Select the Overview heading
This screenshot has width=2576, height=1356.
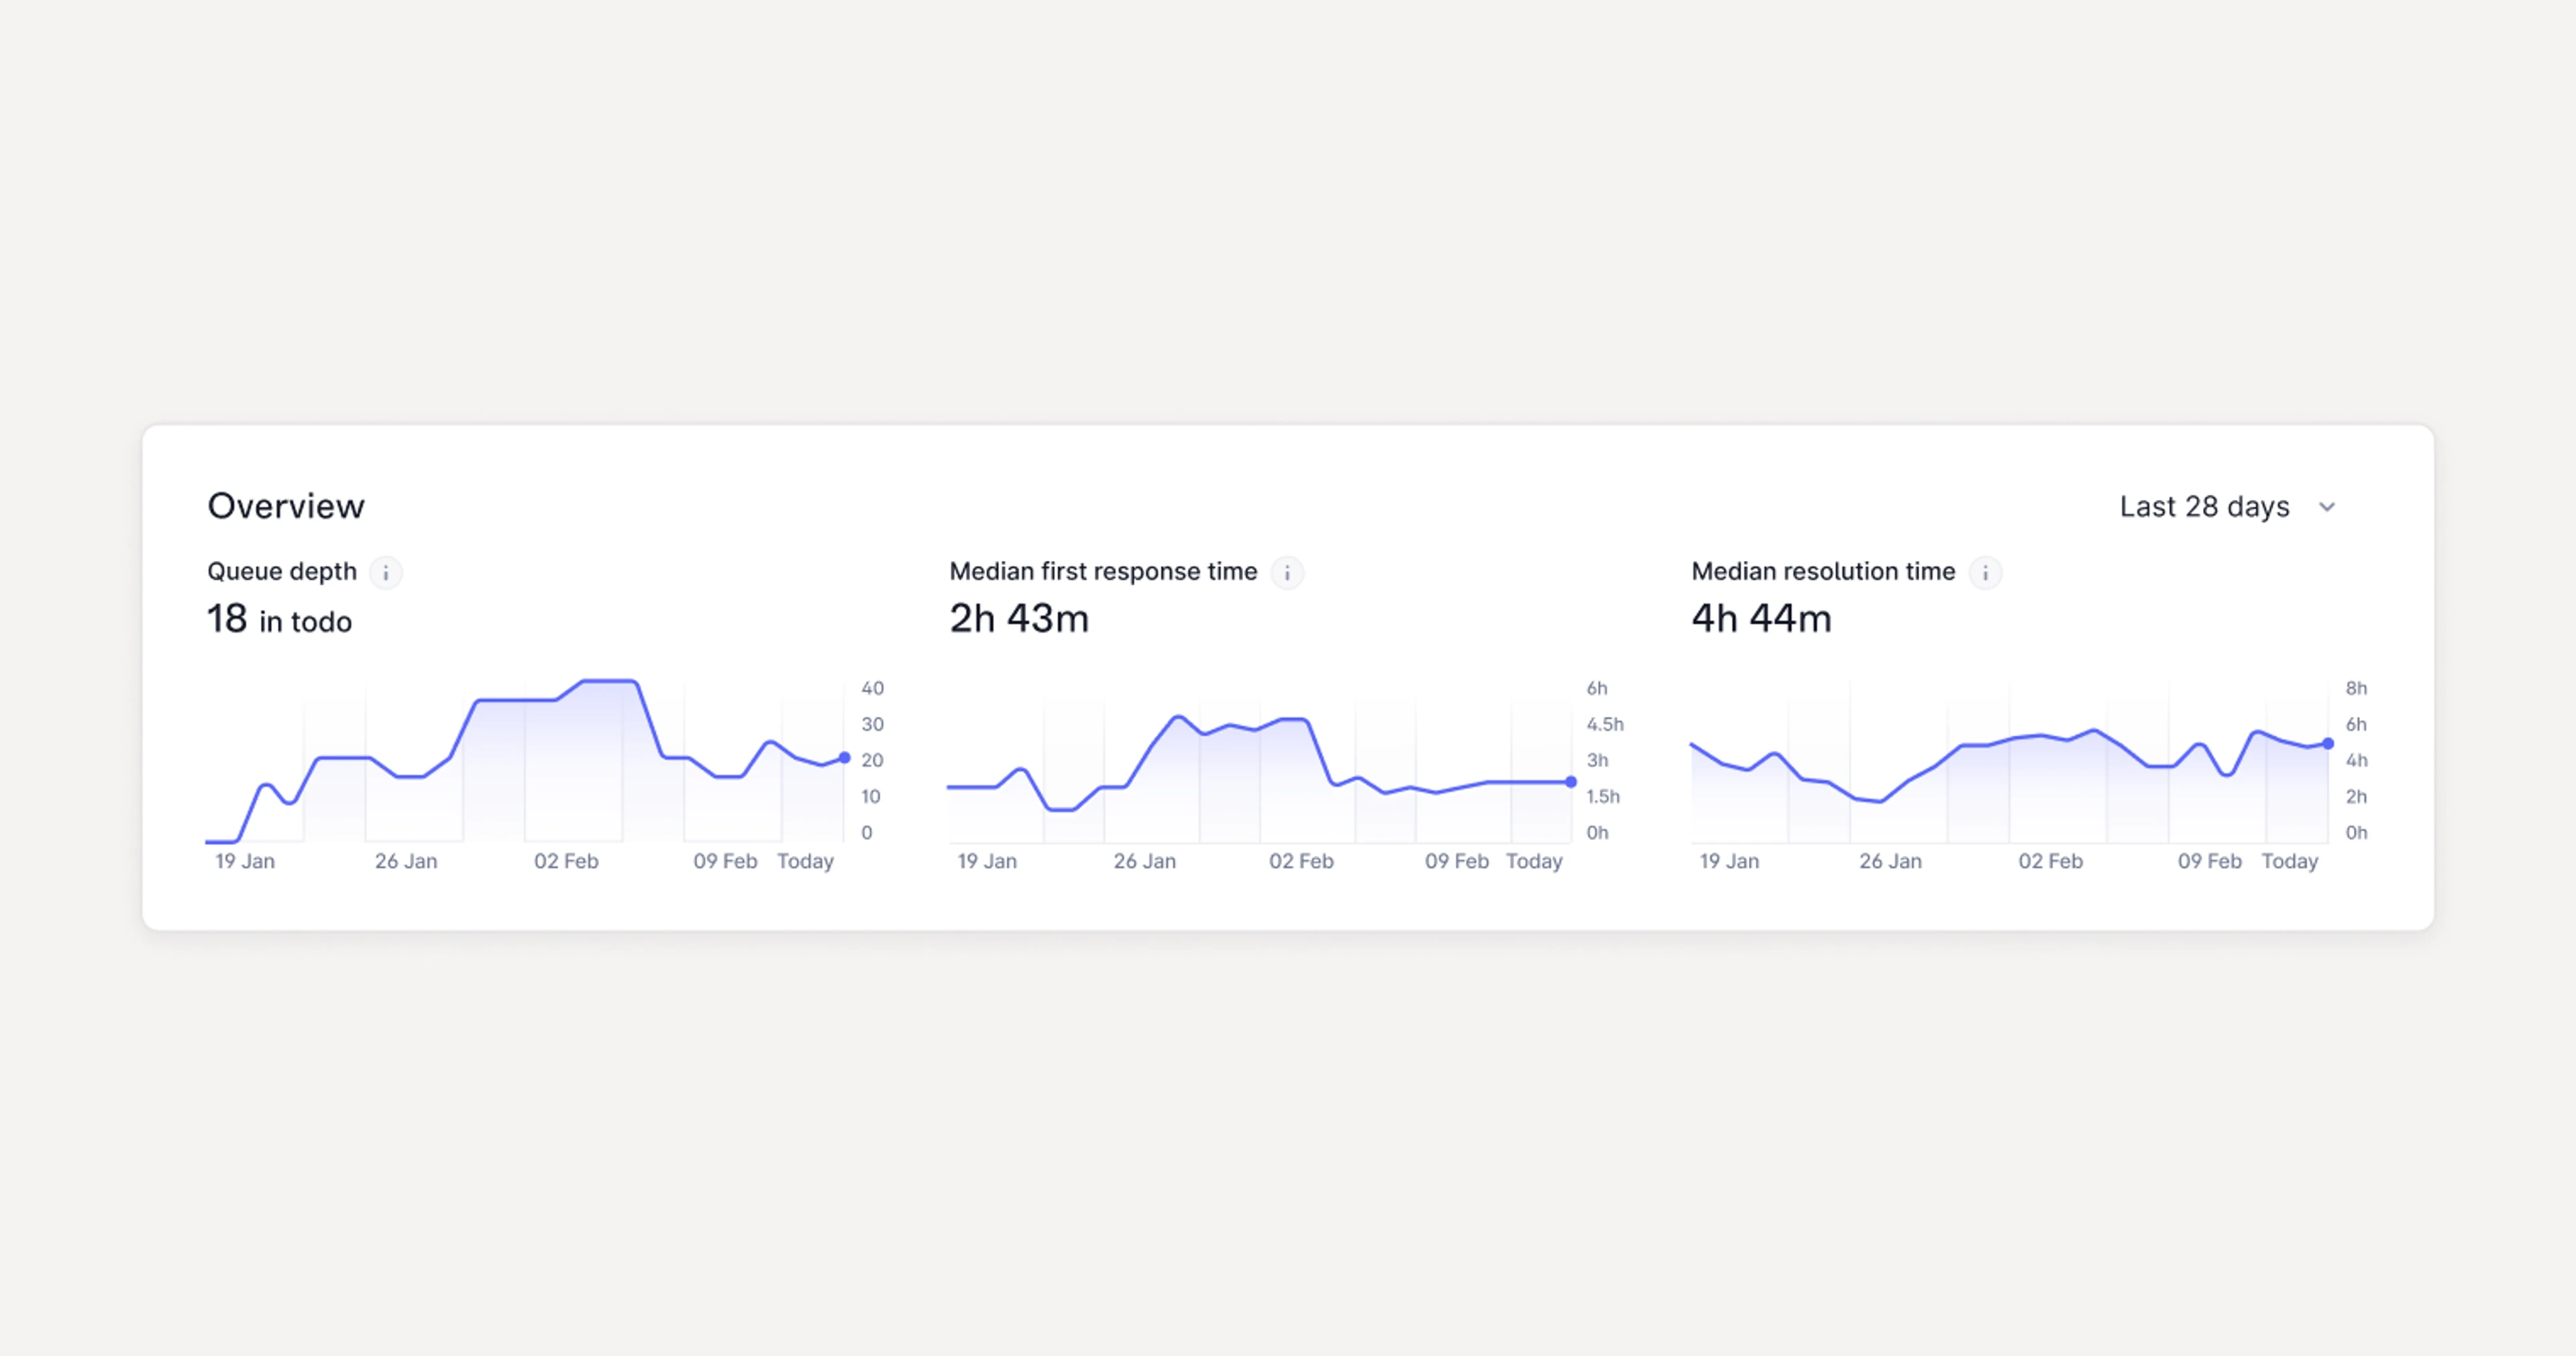click(x=286, y=506)
